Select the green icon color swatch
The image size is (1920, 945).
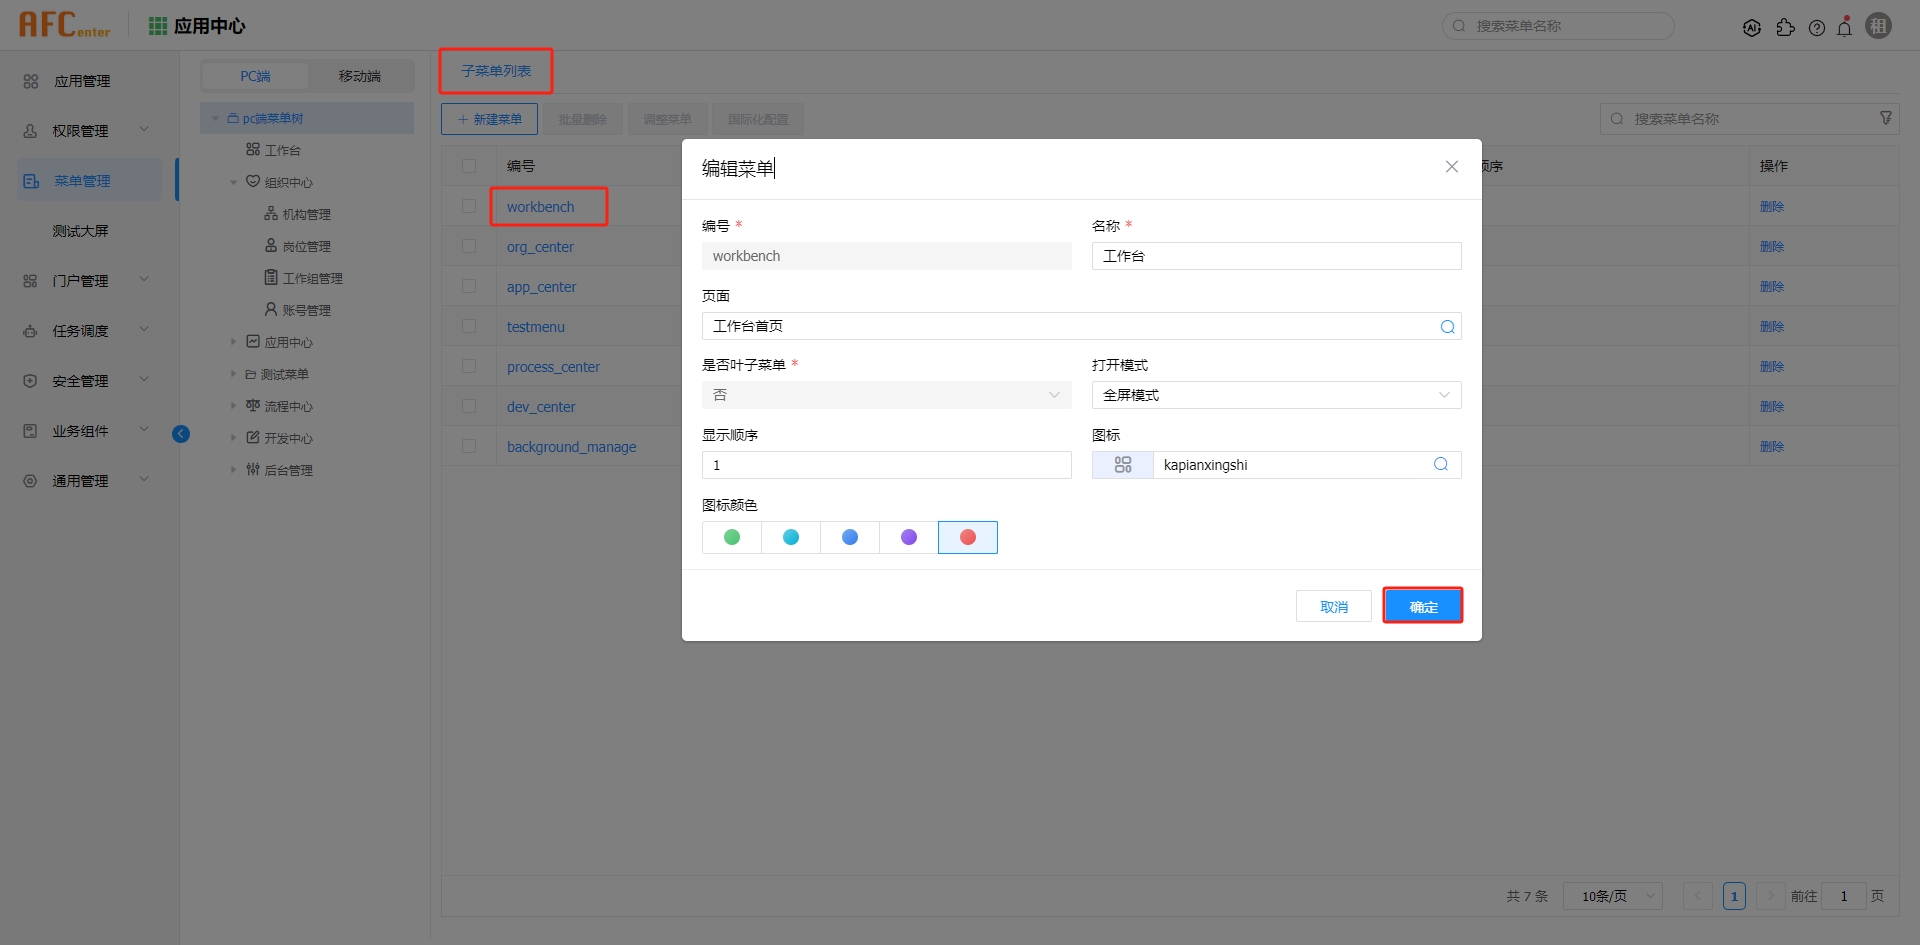(x=731, y=537)
